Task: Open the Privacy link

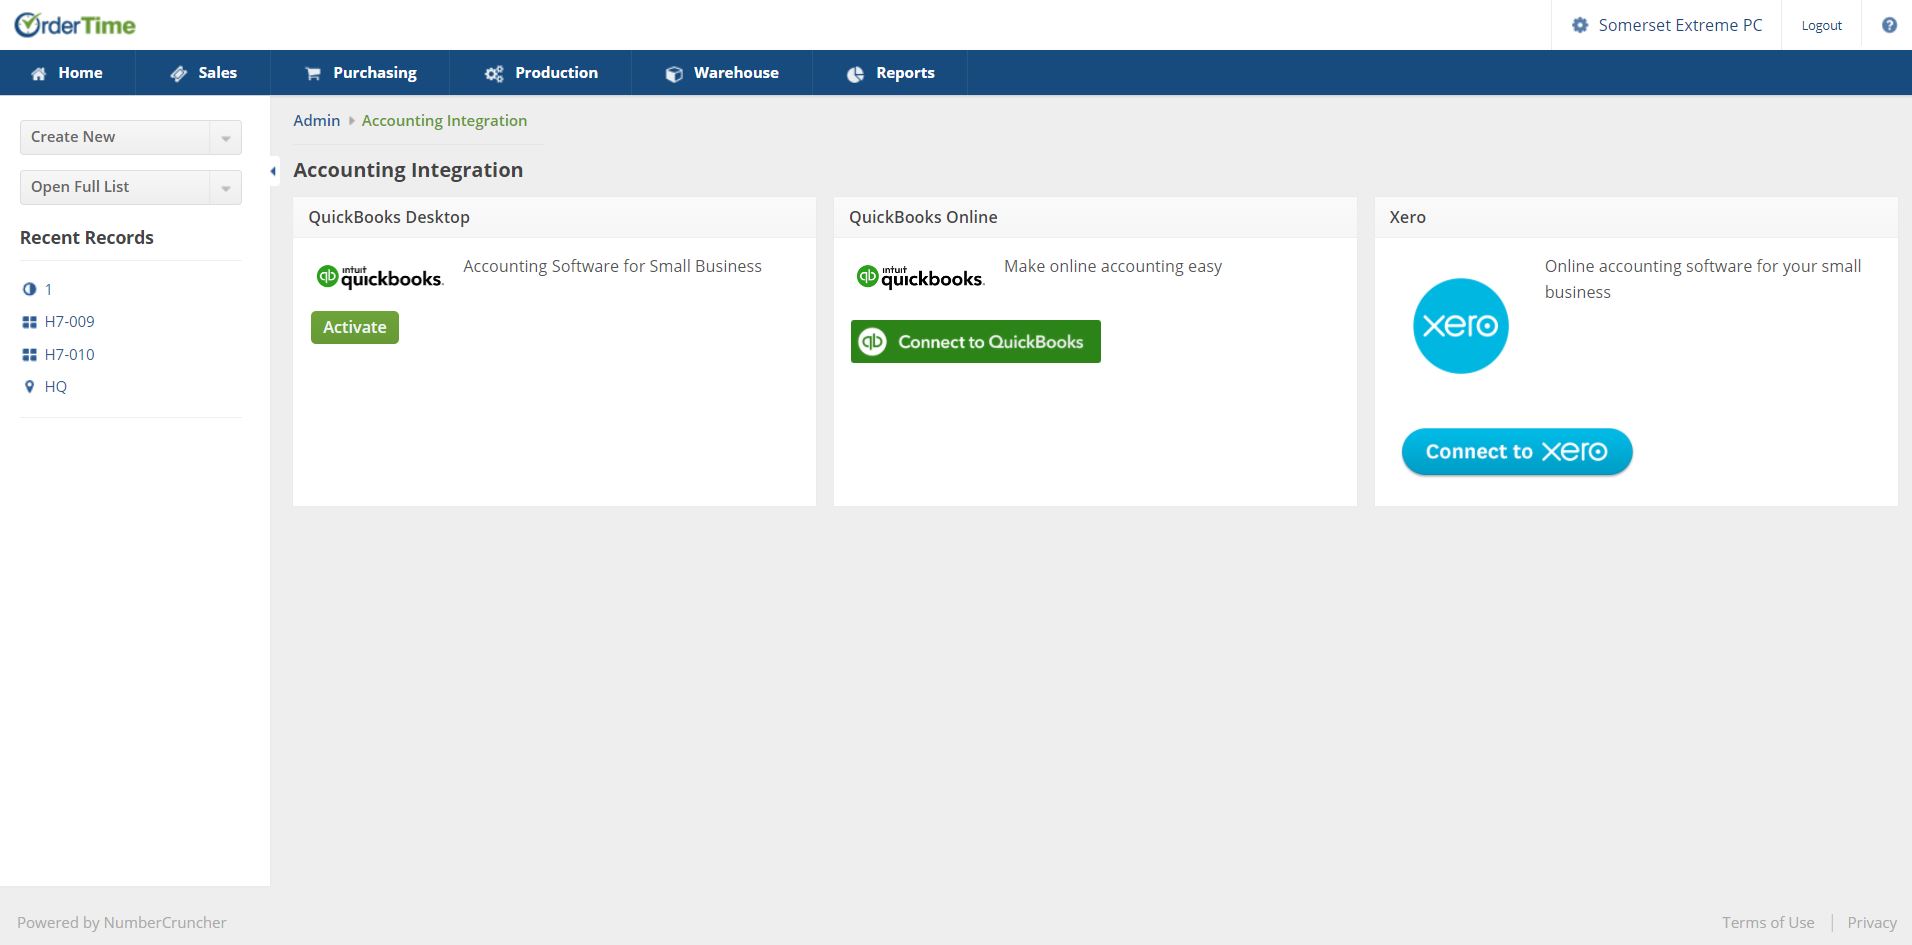Action: 1872,923
